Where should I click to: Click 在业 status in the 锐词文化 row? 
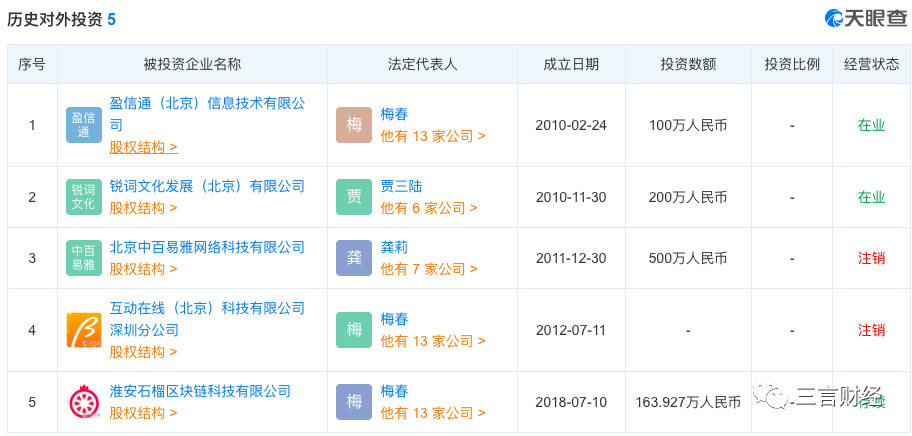[x=871, y=197]
